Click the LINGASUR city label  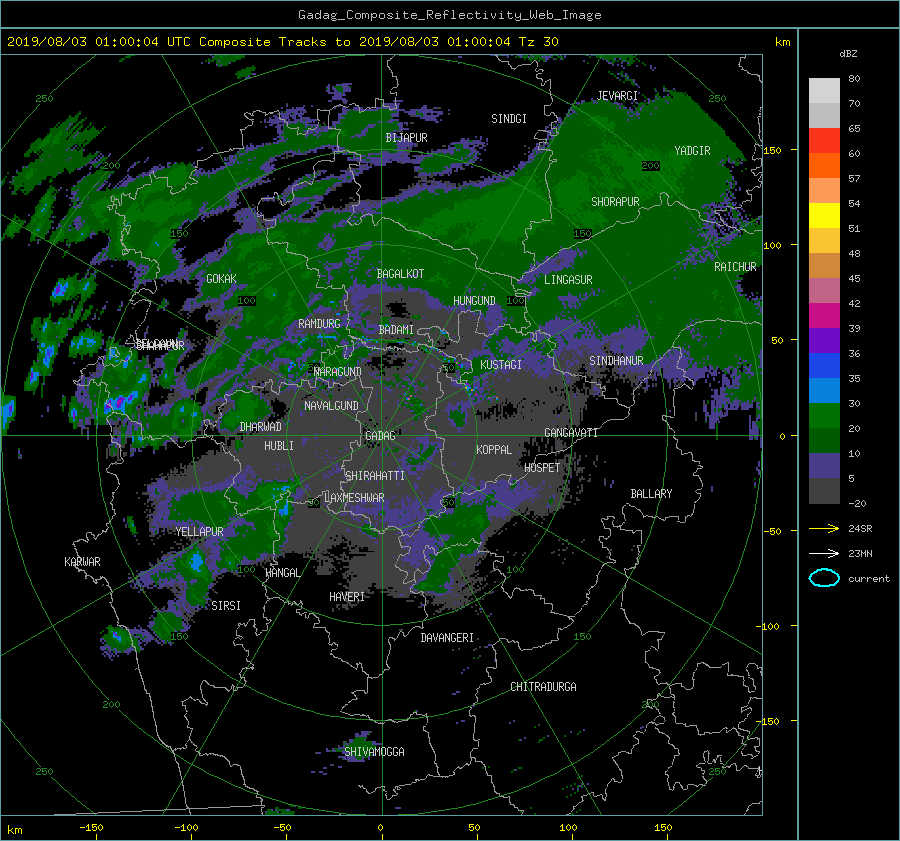[568, 280]
